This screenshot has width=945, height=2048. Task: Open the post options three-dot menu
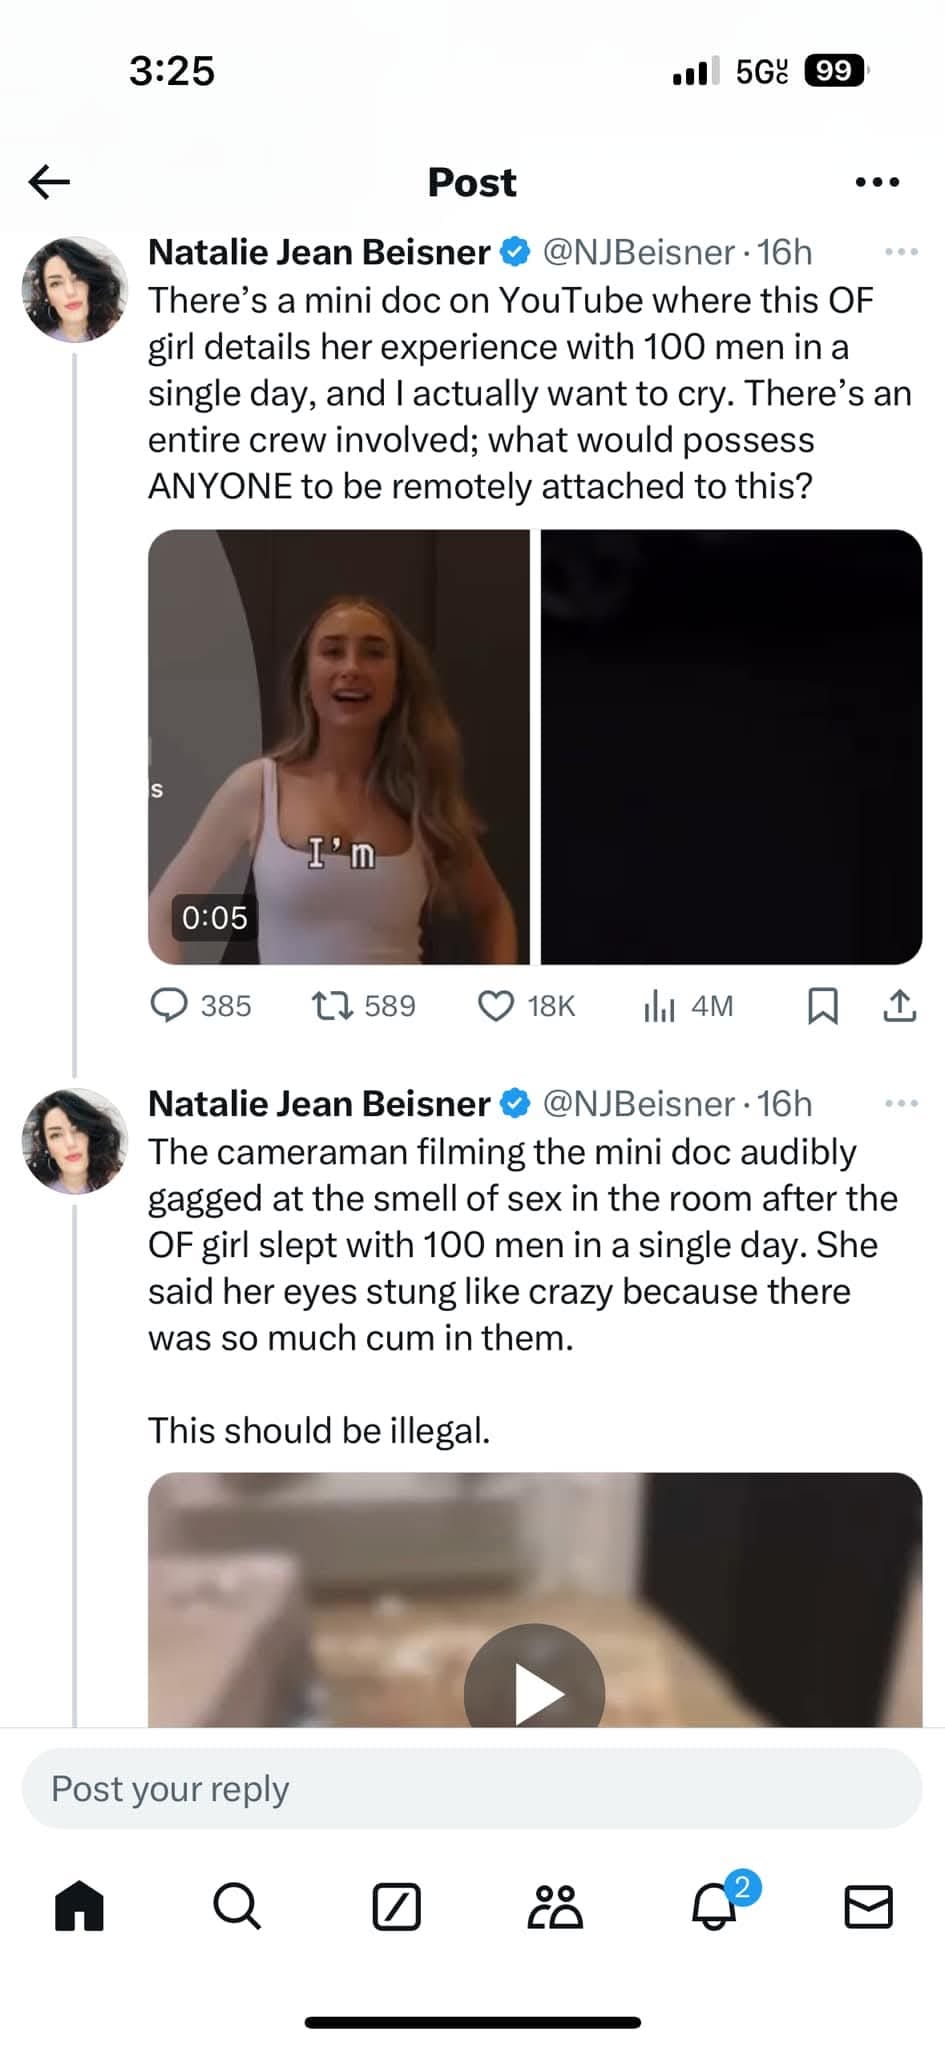(x=877, y=182)
